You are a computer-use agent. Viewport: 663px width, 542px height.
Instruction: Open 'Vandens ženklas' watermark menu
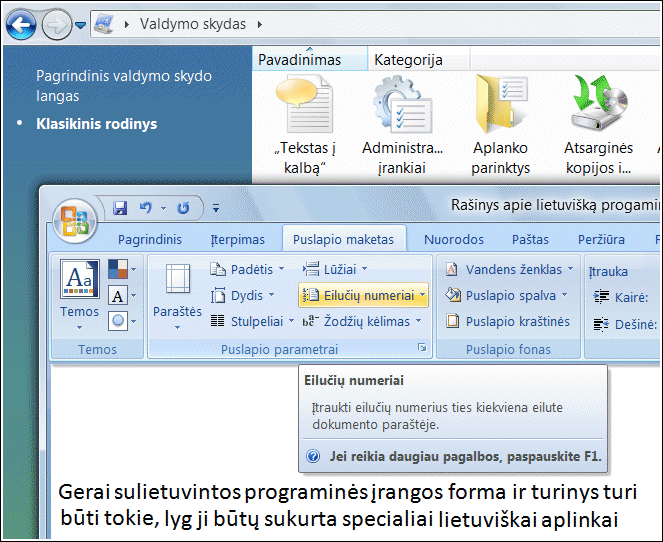pos(510,269)
